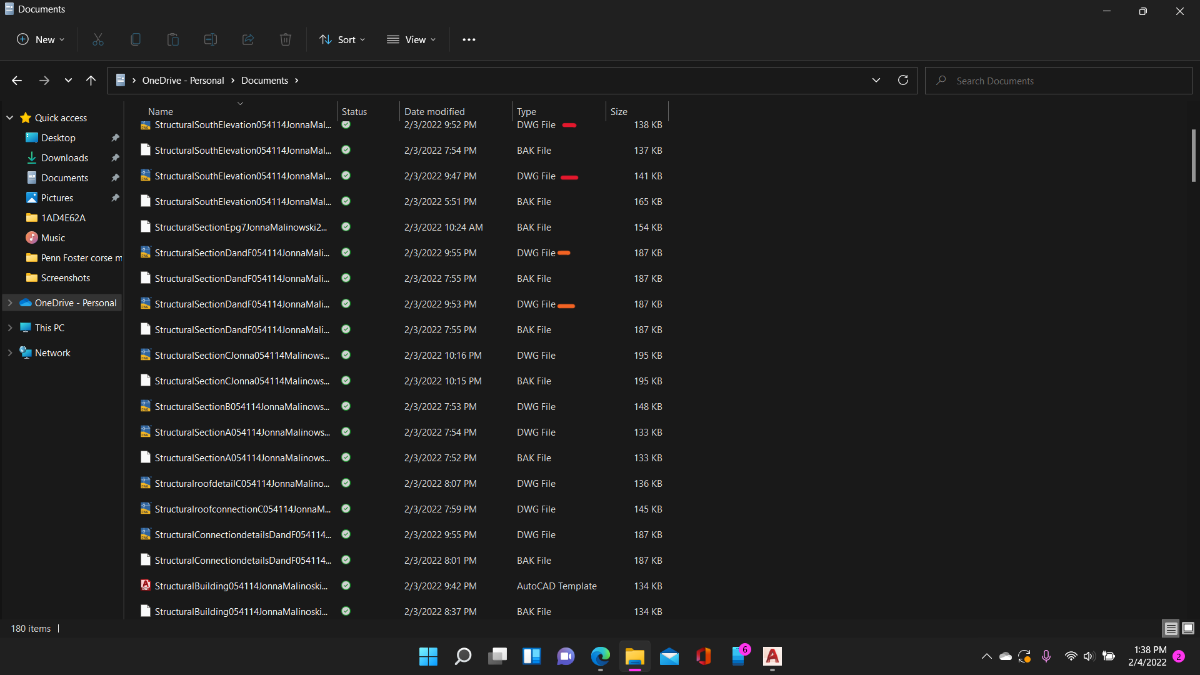1200x675 pixels.
Task: Open the address bar history dropdown
Action: [877, 80]
